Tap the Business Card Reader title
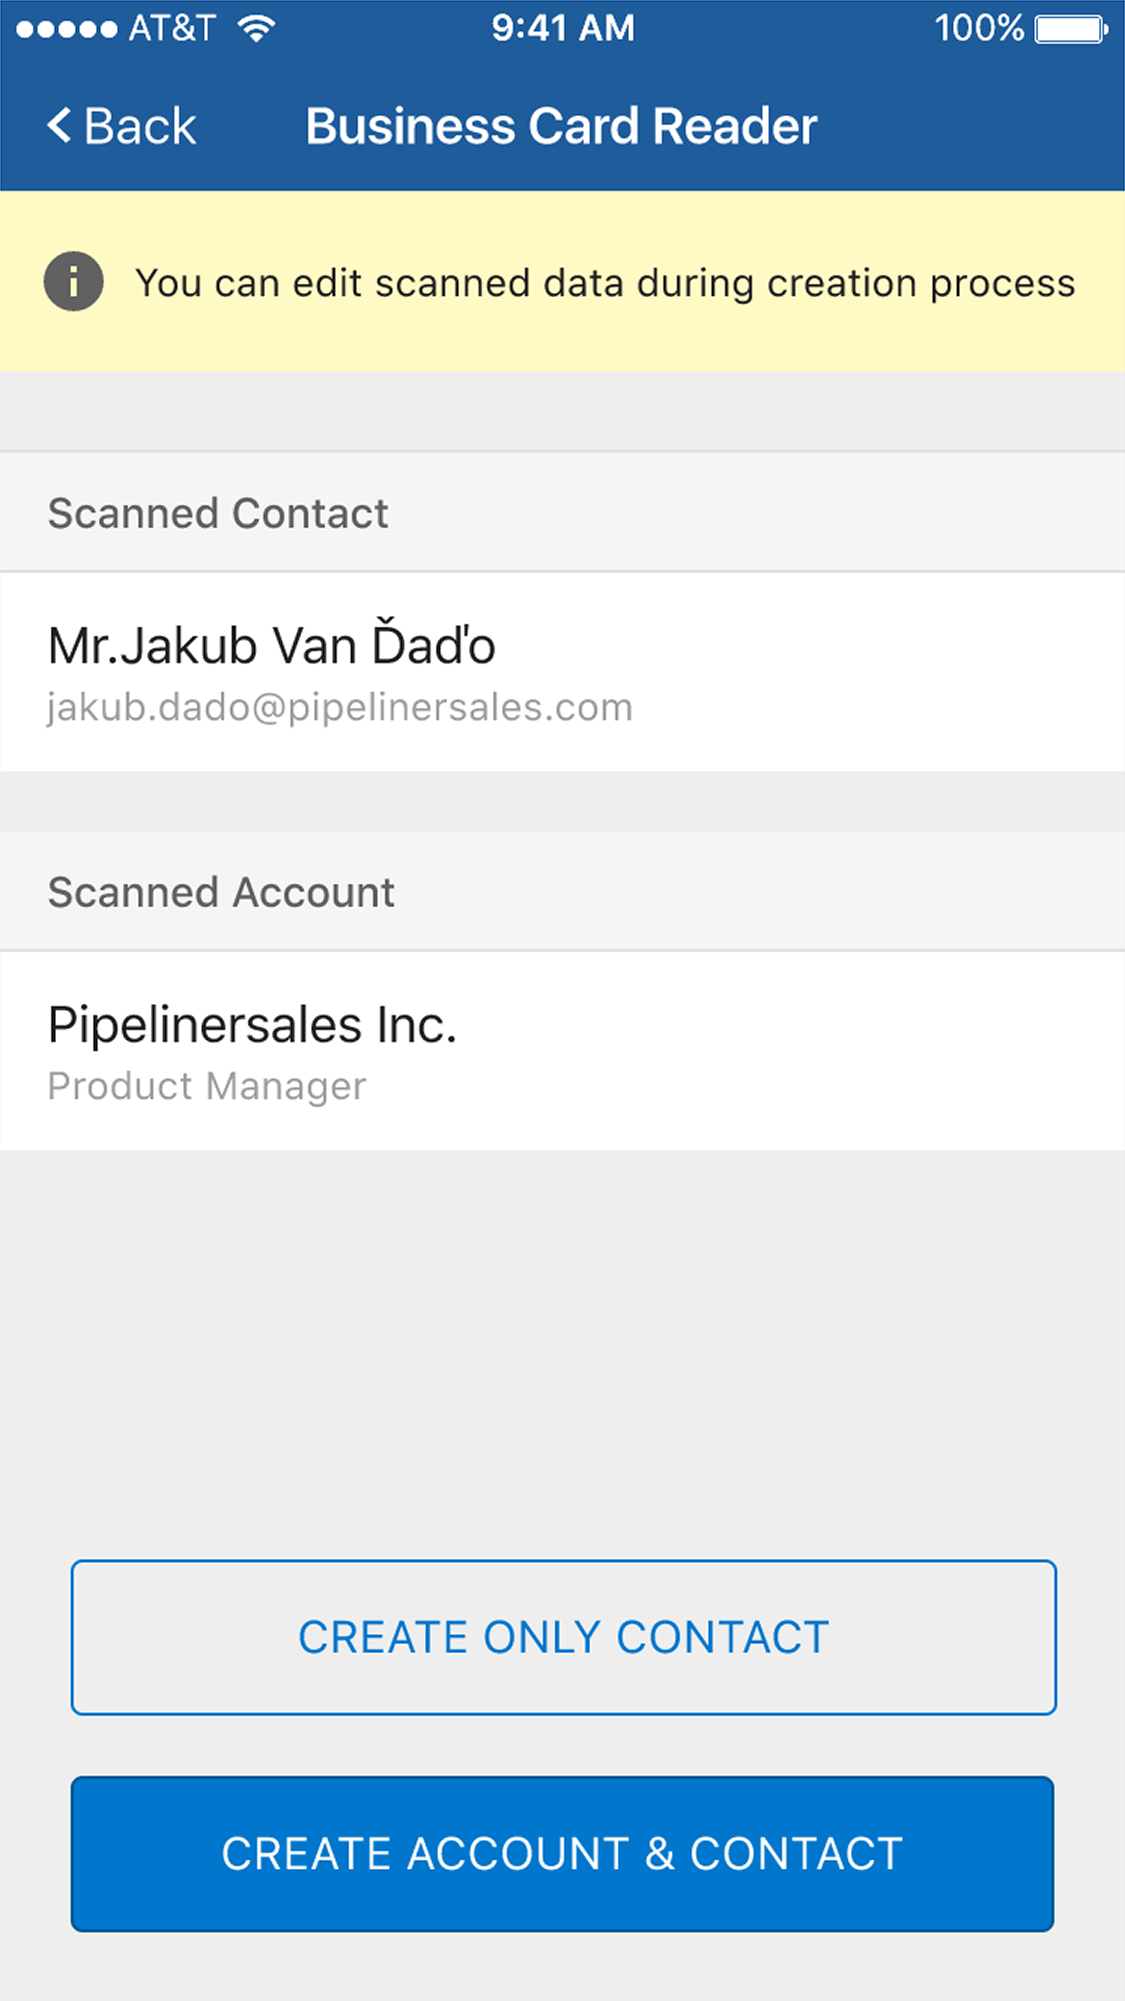1125x2001 pixels. [561, 127]
